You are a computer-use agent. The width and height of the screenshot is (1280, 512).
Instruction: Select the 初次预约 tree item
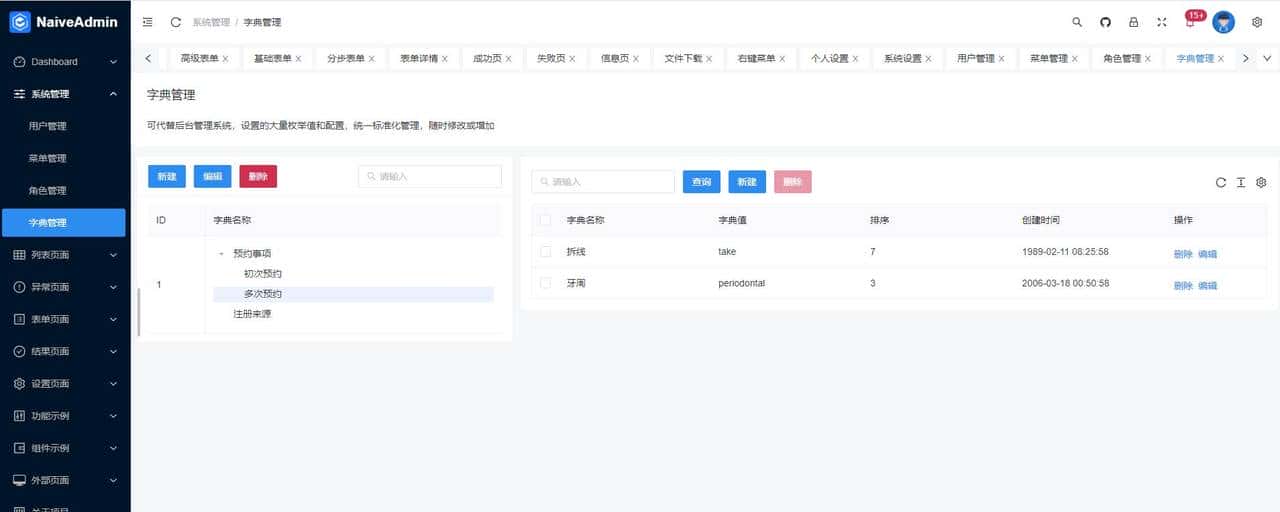(263, 274)
